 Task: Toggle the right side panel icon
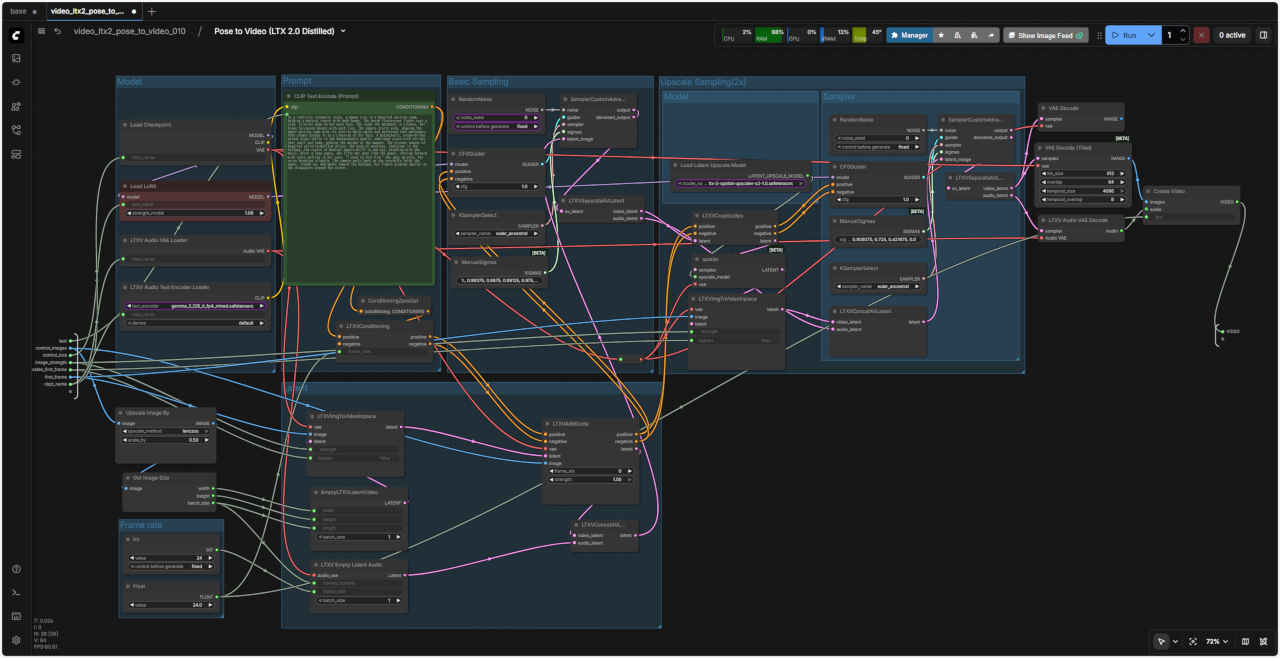point(1263,35)
